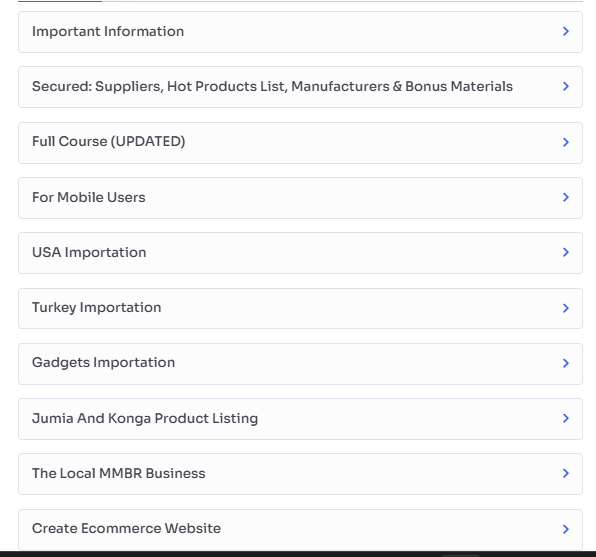Expand Full Course (UPDATED) using its arrow
Viewport: 596px width, 557px height.
tap(566, 142)
